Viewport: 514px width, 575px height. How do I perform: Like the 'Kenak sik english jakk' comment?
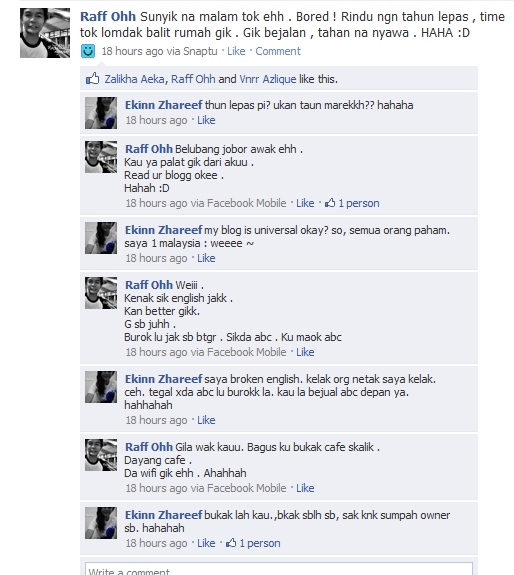pos(305,352)
